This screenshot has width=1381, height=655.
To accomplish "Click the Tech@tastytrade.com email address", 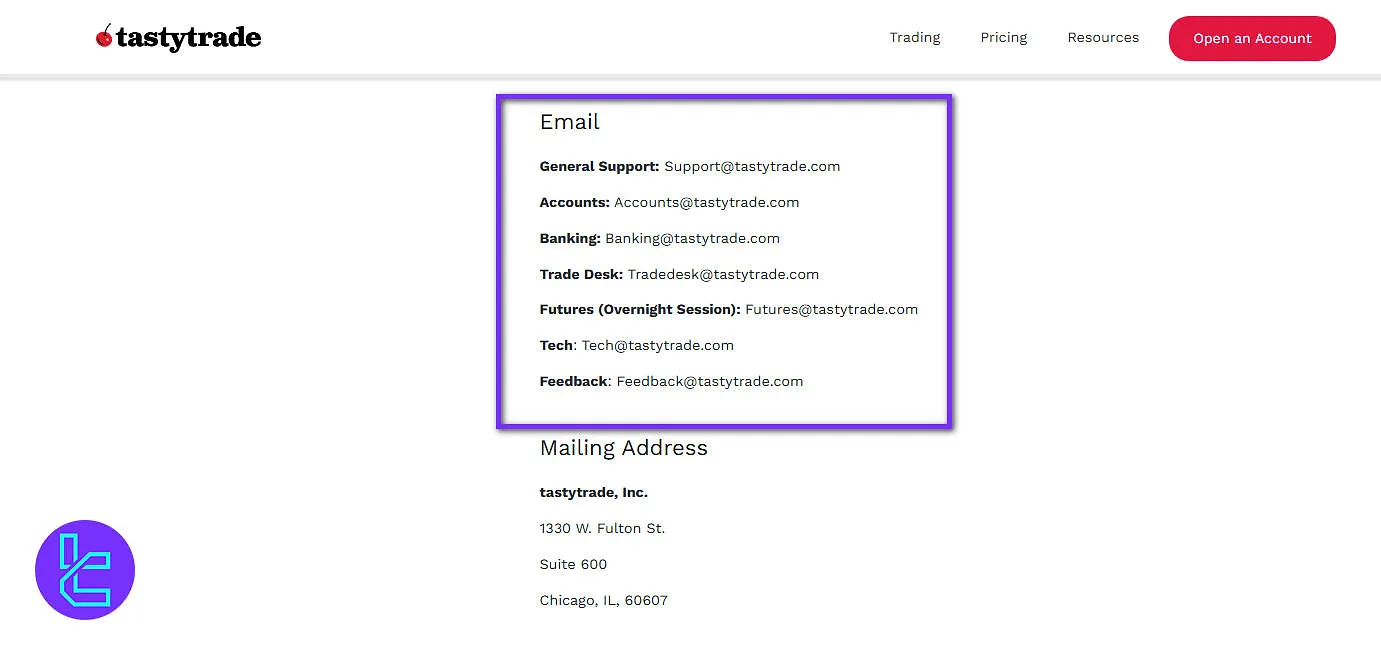I will [x=657, y=346].
